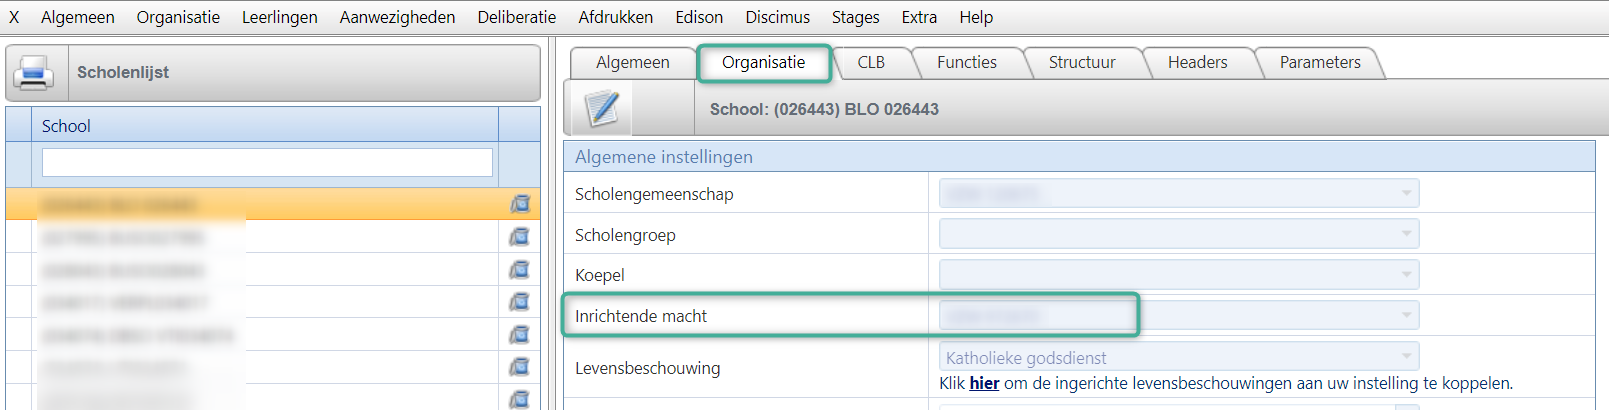
Task: Switch to the Headers tab
Action: [1198, 62]
